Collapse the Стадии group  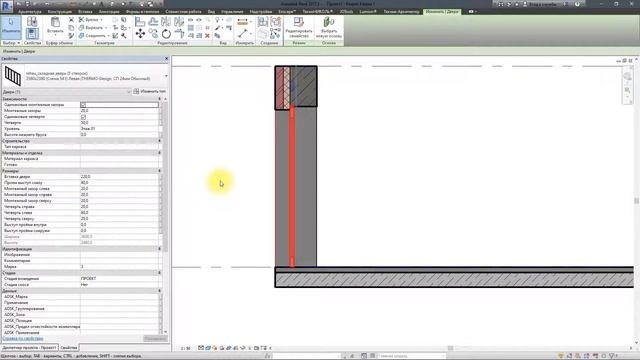pyautogui.click(x=160, y=273)
